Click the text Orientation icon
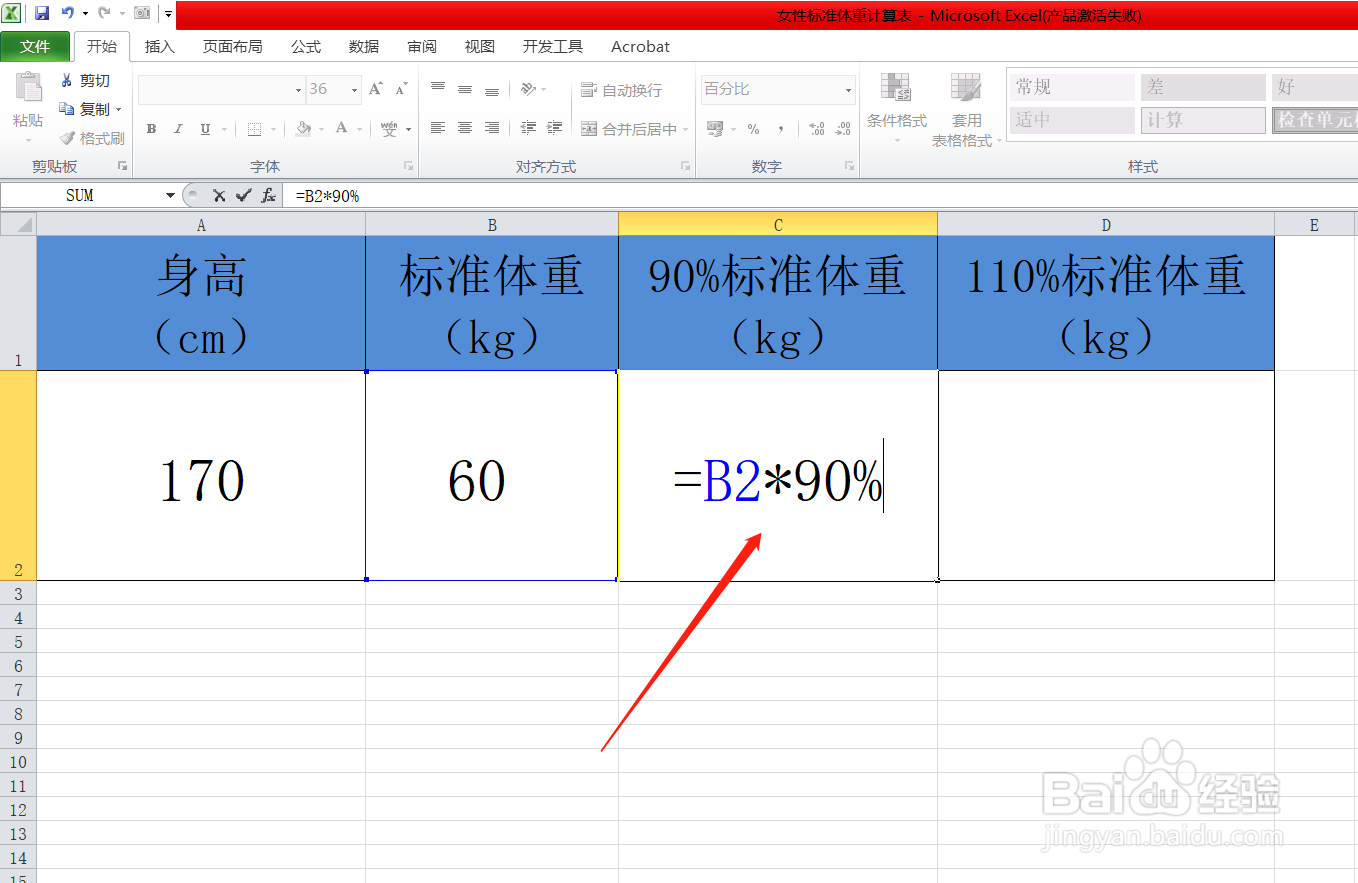The width and height of the screenshot is (1358, 883). (528, 89)
